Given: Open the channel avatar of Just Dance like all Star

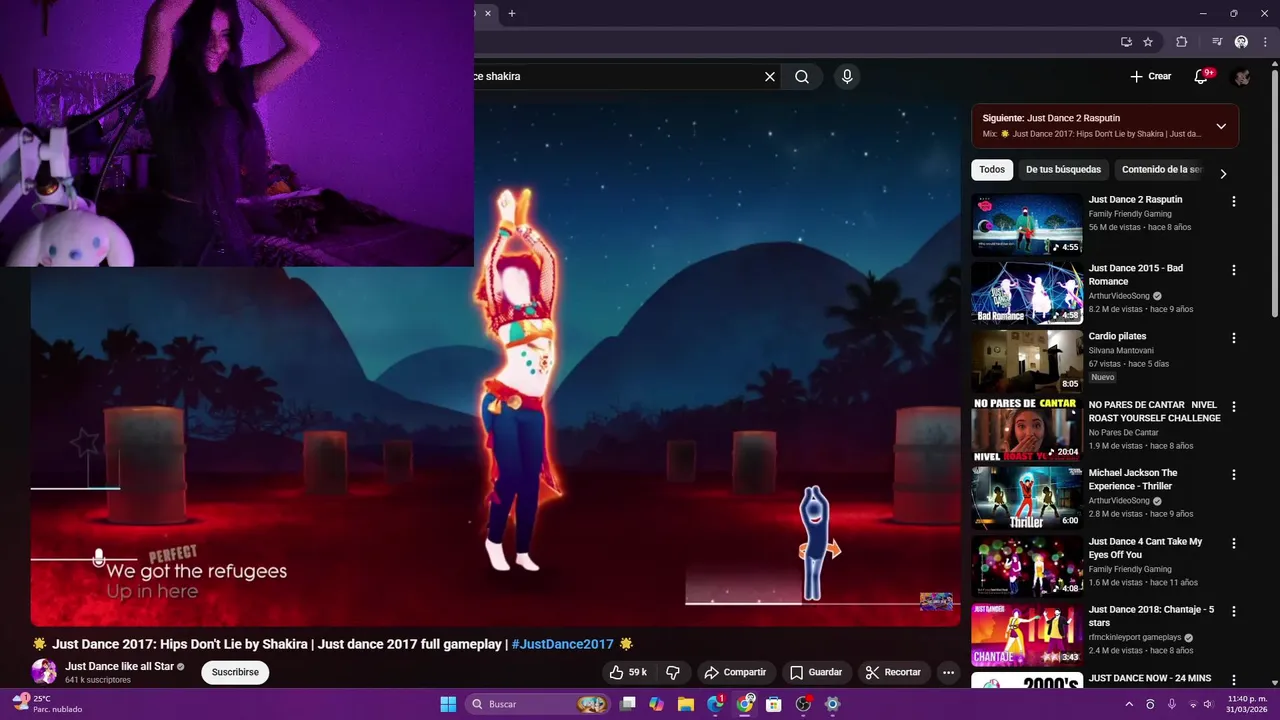Looking at the screenshot, I should coord(44,672).
